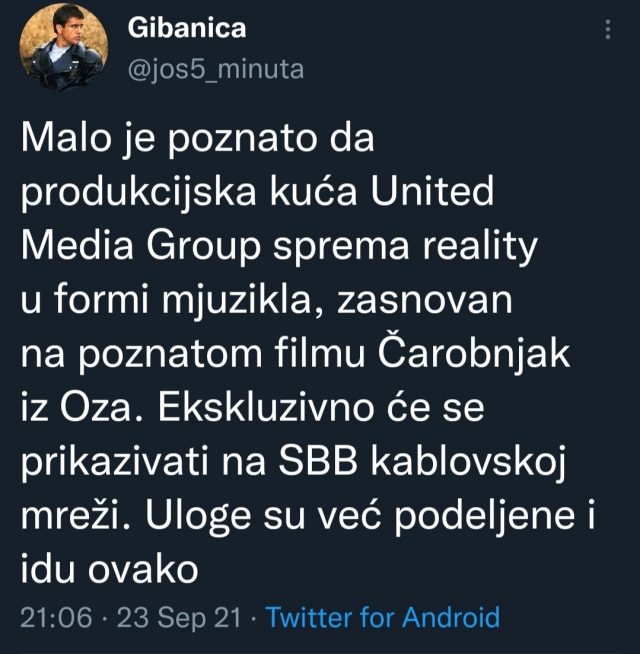The width and height of the screenshot is (640, 654).
Task: Open the three-dot more options menu
Action: tap(608, 30)
